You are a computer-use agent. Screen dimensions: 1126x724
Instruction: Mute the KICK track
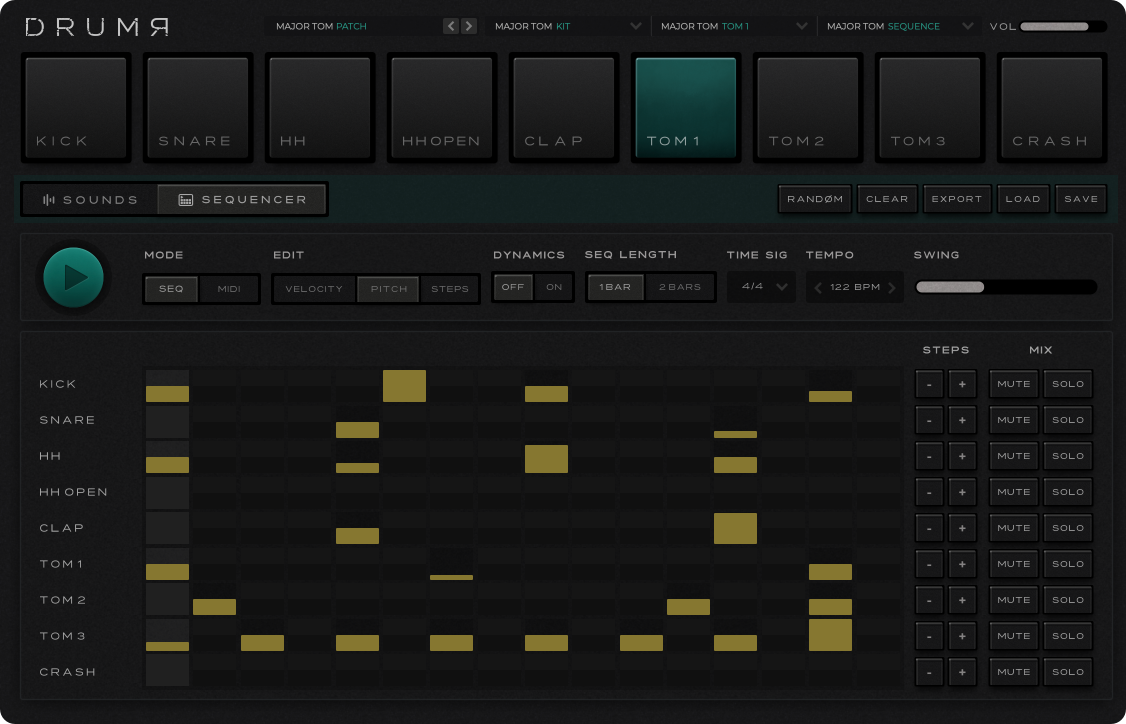click(x=1014, y=384)
